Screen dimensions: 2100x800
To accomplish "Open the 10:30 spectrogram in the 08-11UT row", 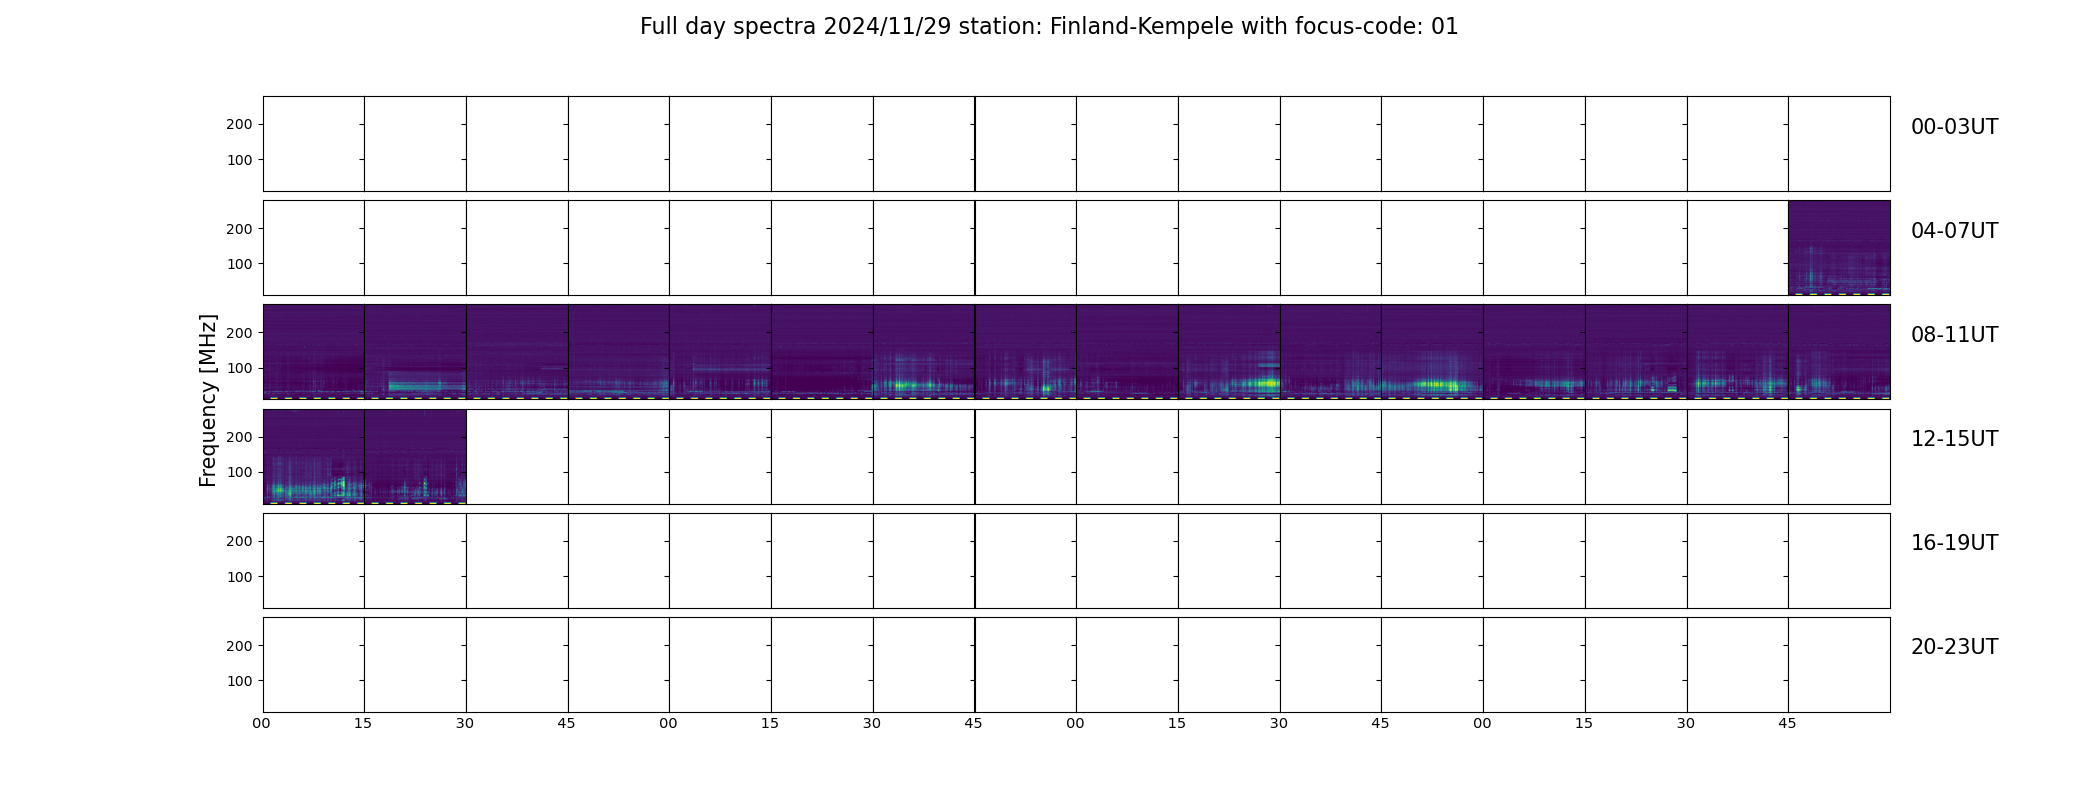I will (x=1331, y=352).
